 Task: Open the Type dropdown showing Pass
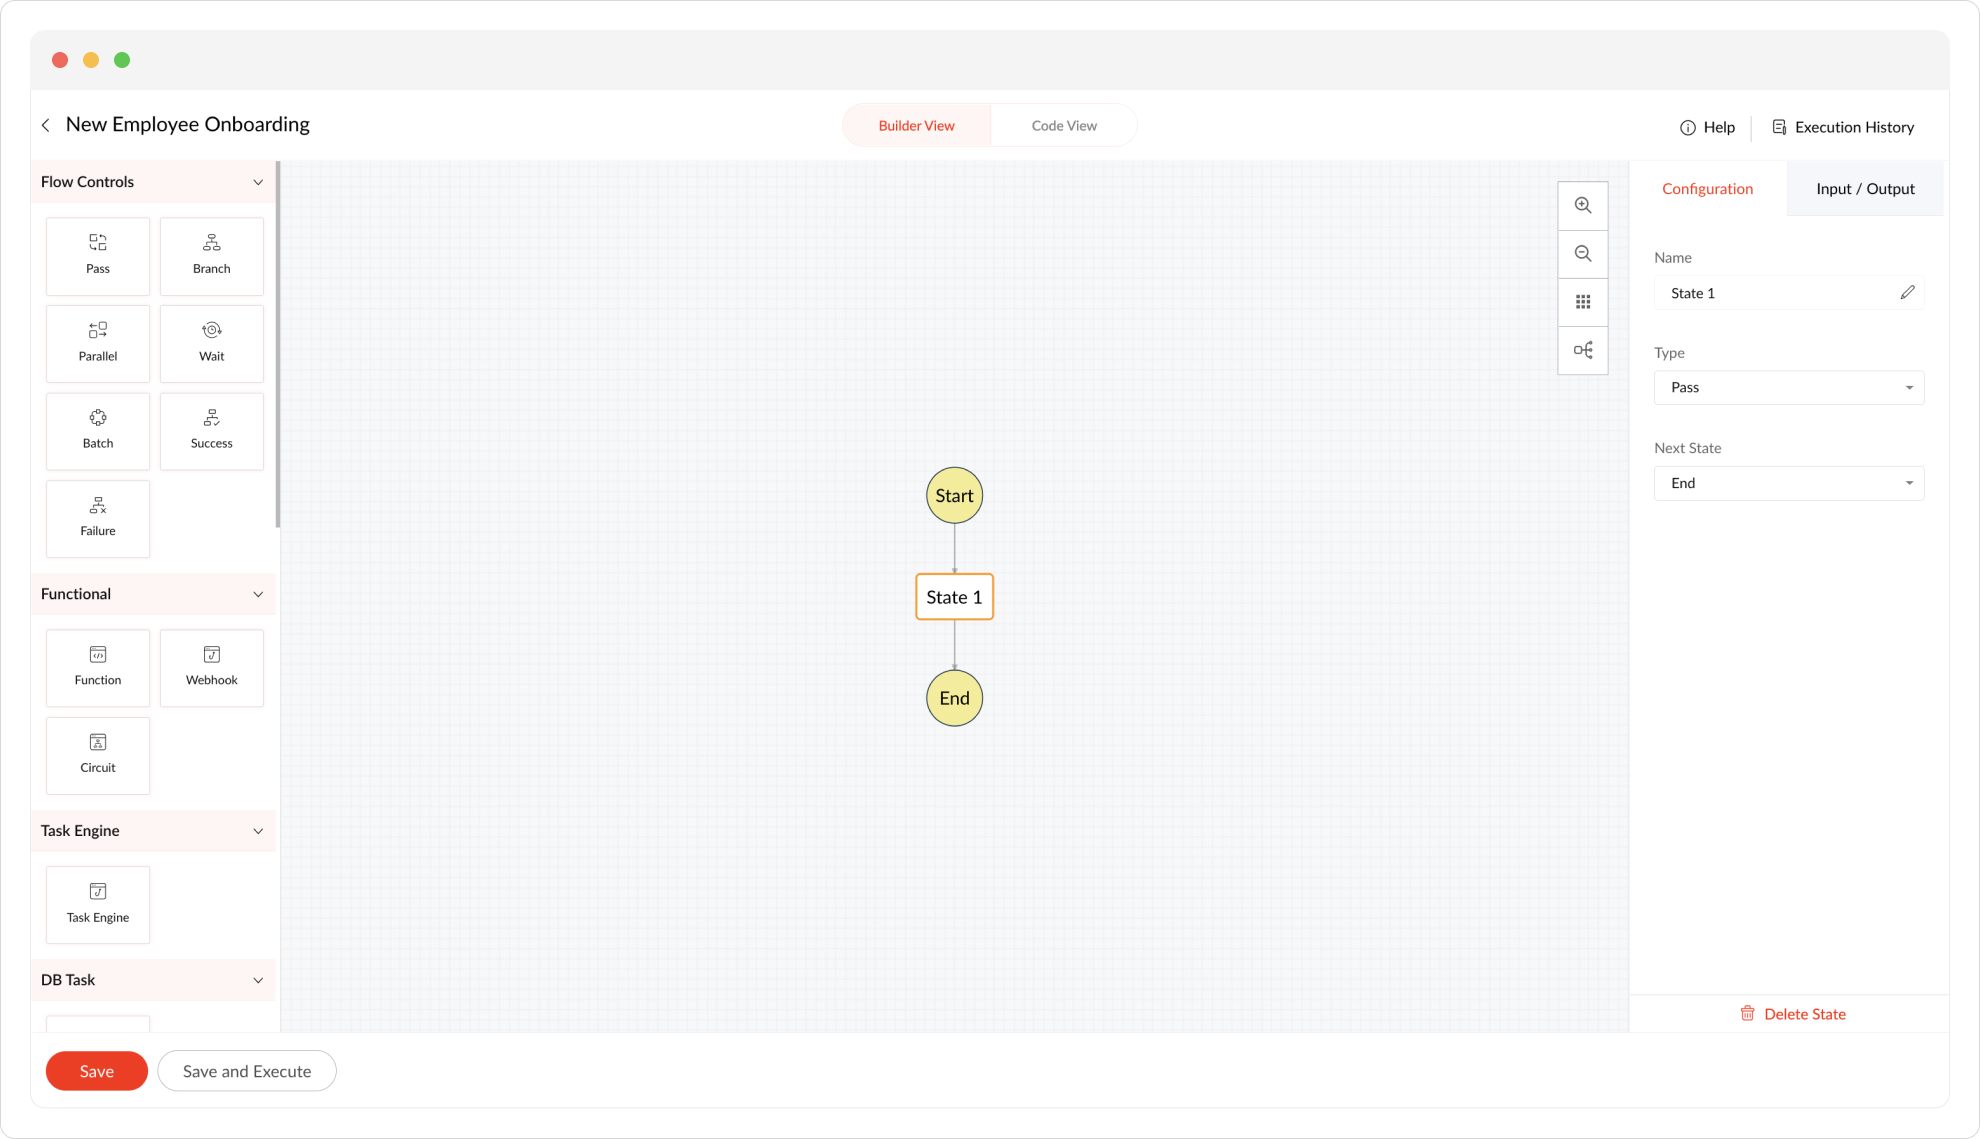(1788, 388)
